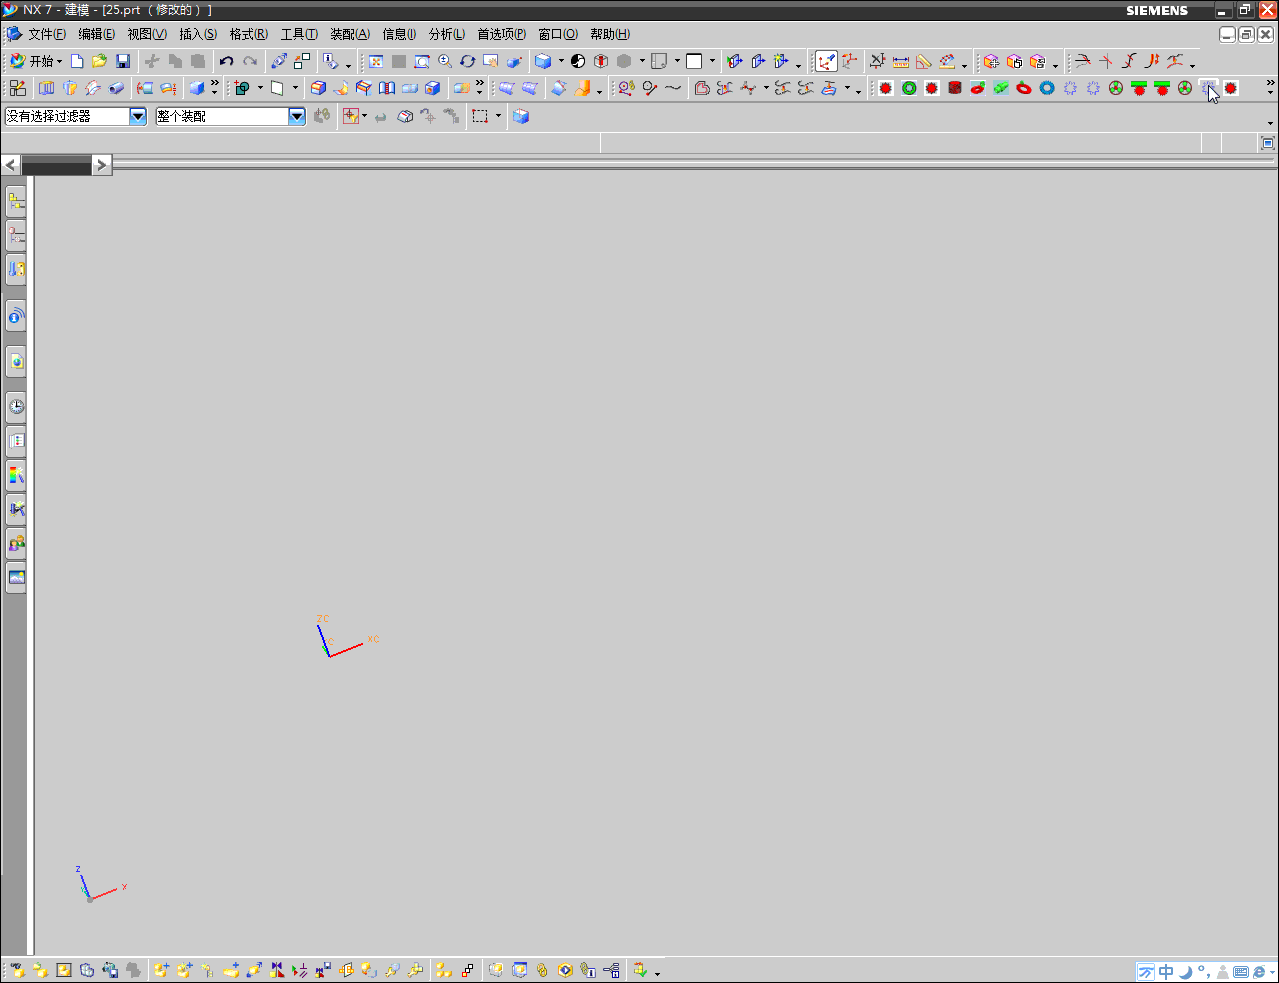Viewport: 1279px width, 983px height.
Task: Click the left scroll arrow of navigator bar
Action: pyautogui.click(x=11, y=165)
